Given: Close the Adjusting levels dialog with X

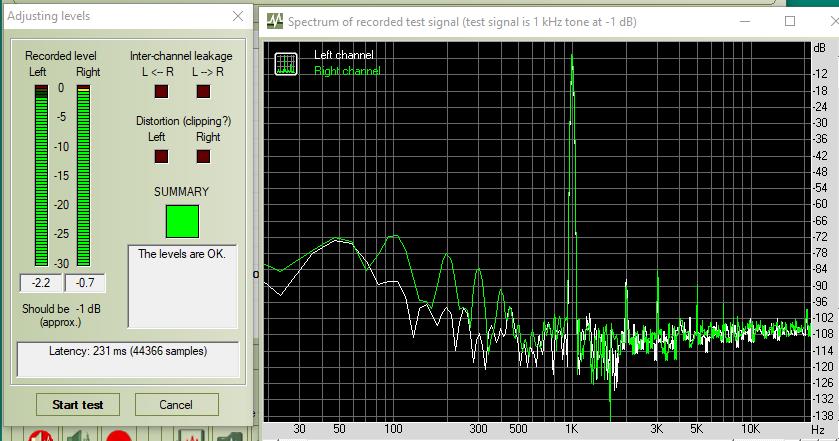Looking at the screenshot, I should click(x=238, y=16).
